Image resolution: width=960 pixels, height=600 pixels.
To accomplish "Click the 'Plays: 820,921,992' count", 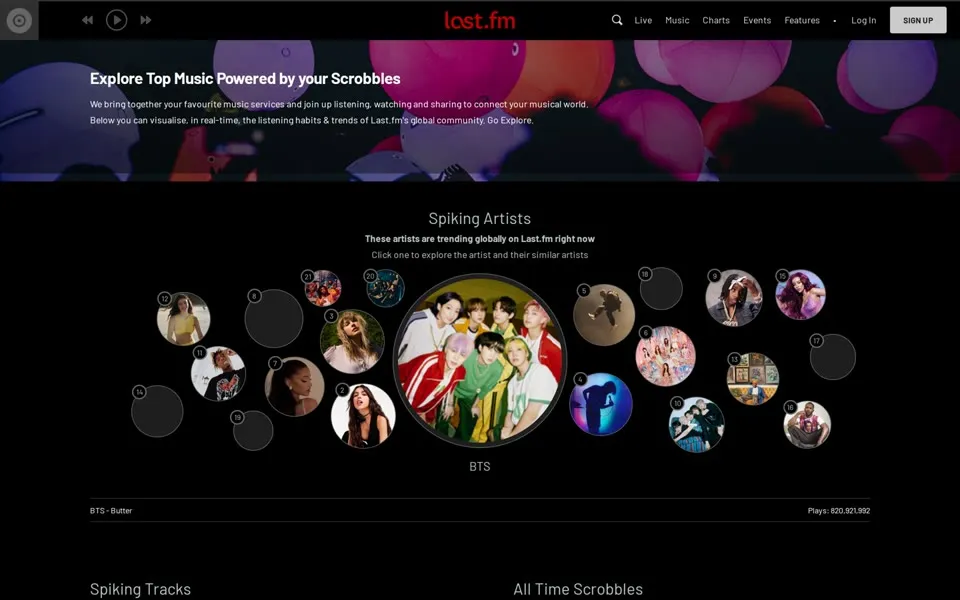I will click(x=839, y=511).
